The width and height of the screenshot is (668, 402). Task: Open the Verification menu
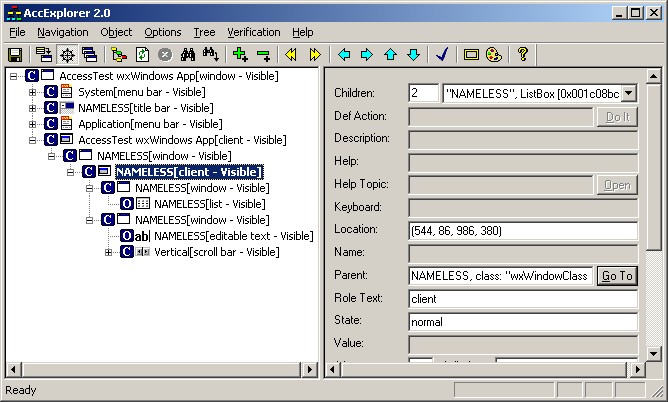coord(253,32)
